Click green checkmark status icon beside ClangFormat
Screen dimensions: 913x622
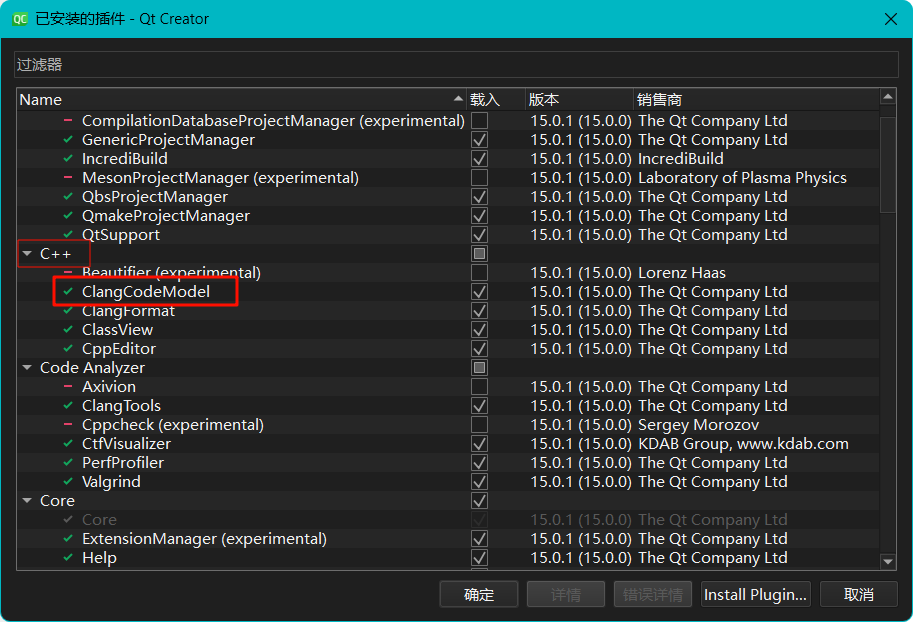(x=68, y=310)
